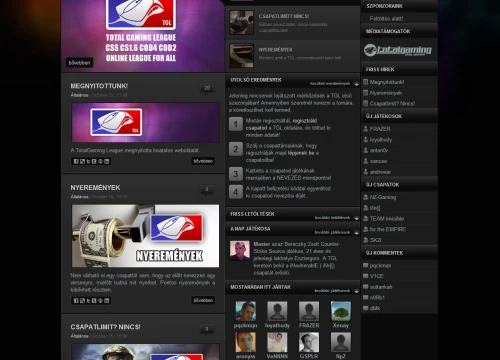Open loyalhudy avatar in recent visitors
This screenshot has width=500, height=360.
[277, 311]
